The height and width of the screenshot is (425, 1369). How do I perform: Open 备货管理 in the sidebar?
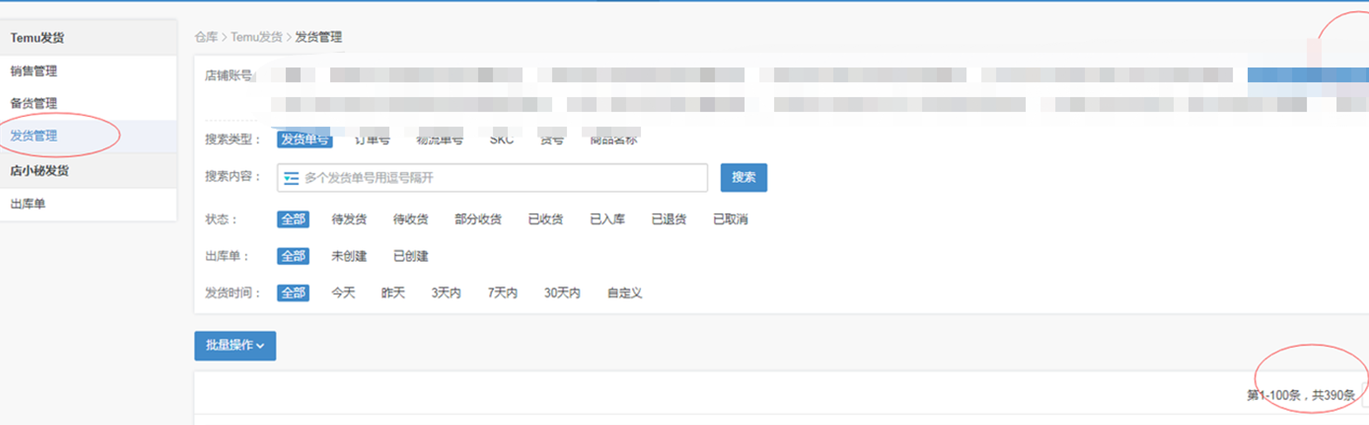(34, 103)
